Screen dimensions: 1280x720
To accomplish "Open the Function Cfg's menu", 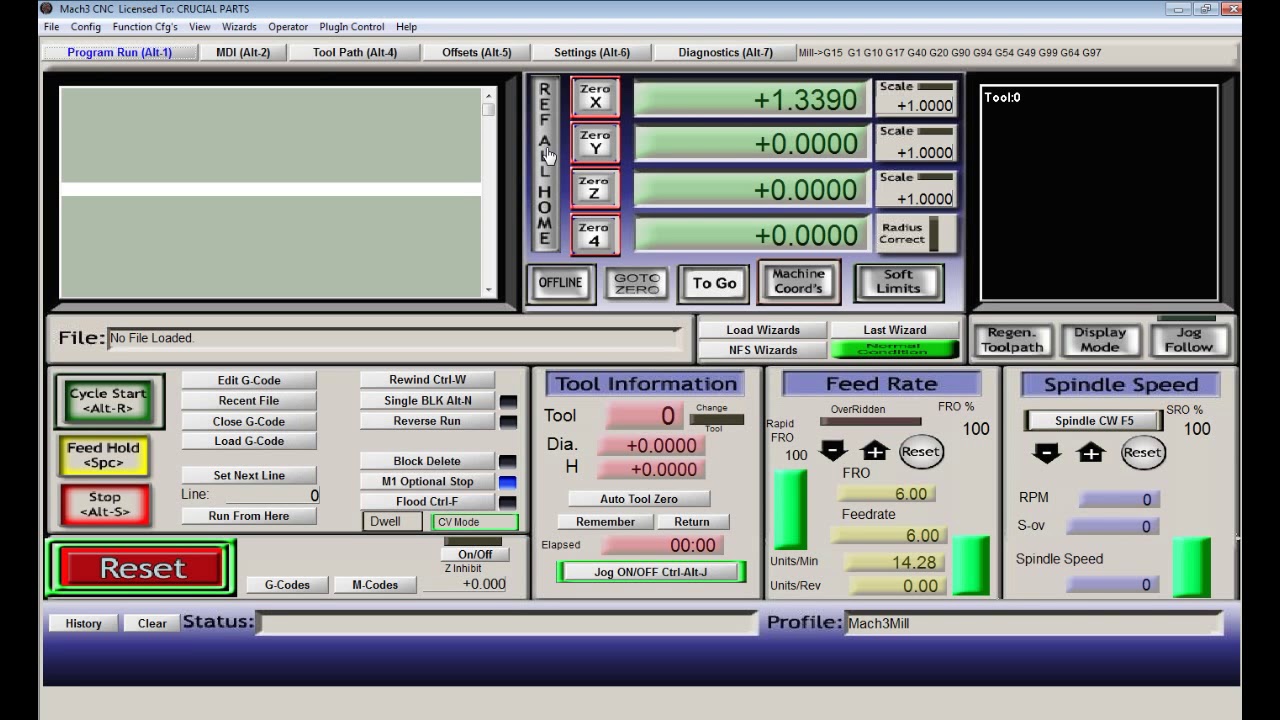I will tap(145, 27).
